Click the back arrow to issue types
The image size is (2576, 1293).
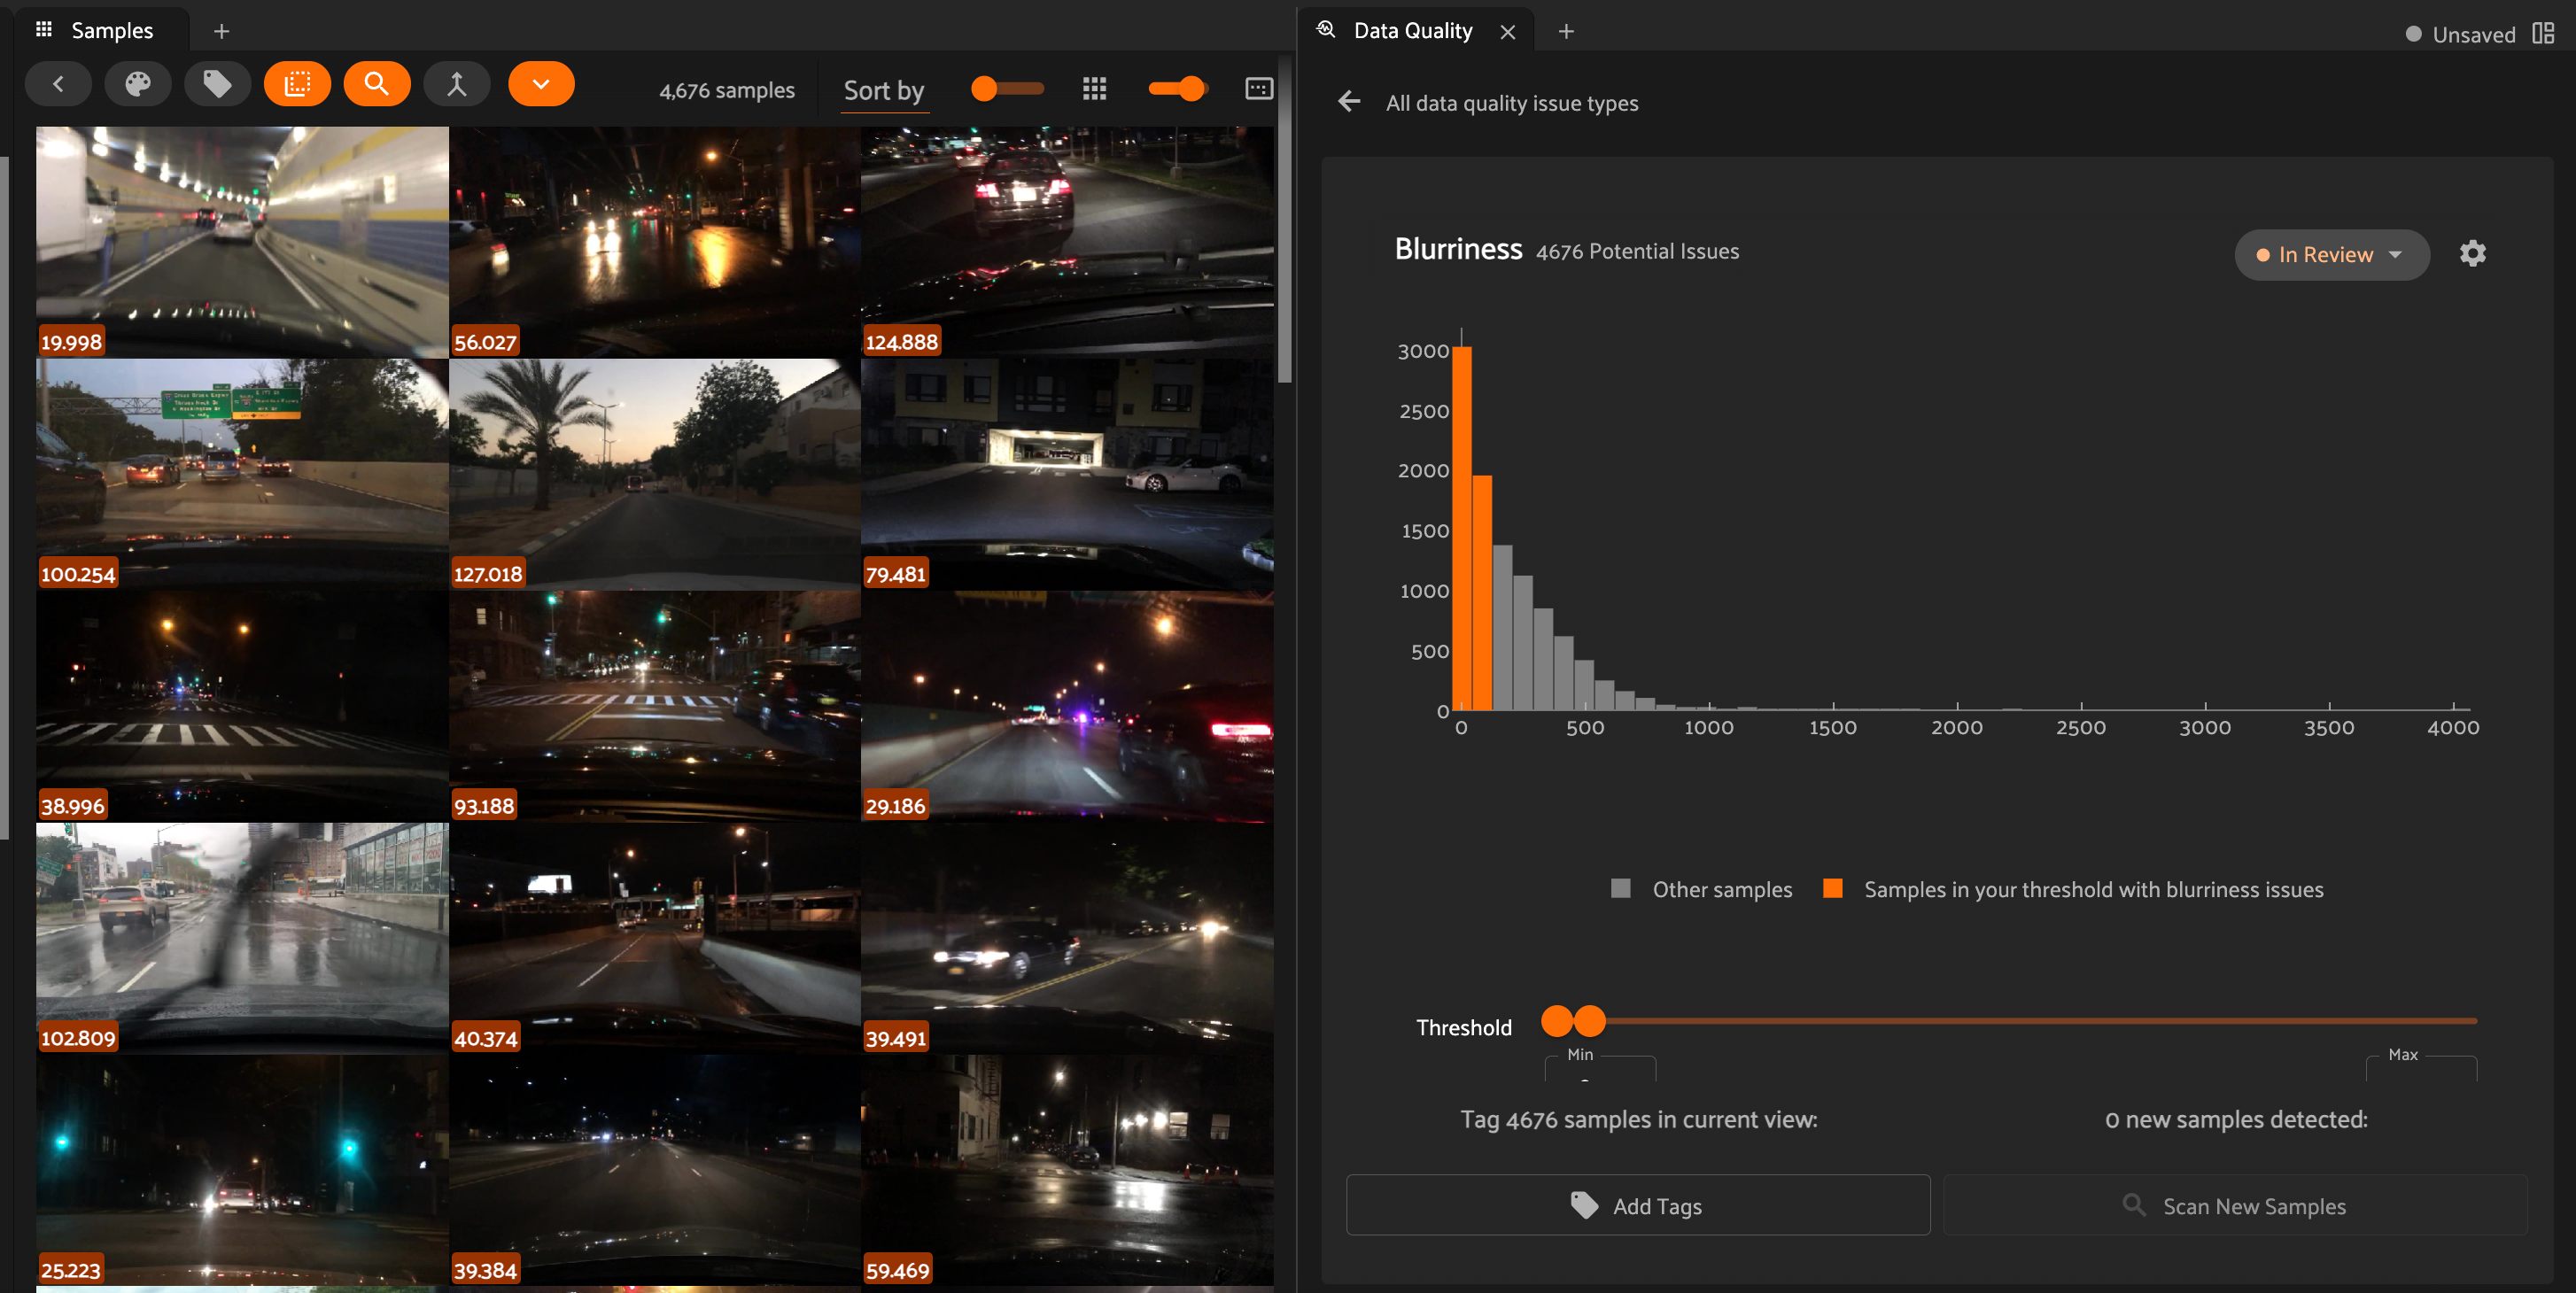1349,102
